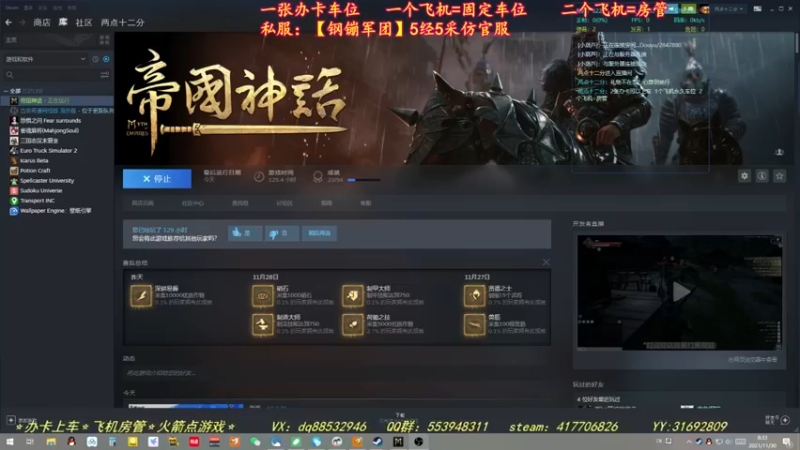Viewport: 800px width, 450px height.
Task: Click thumbs-down 否 button
Action: click(282, 233)
